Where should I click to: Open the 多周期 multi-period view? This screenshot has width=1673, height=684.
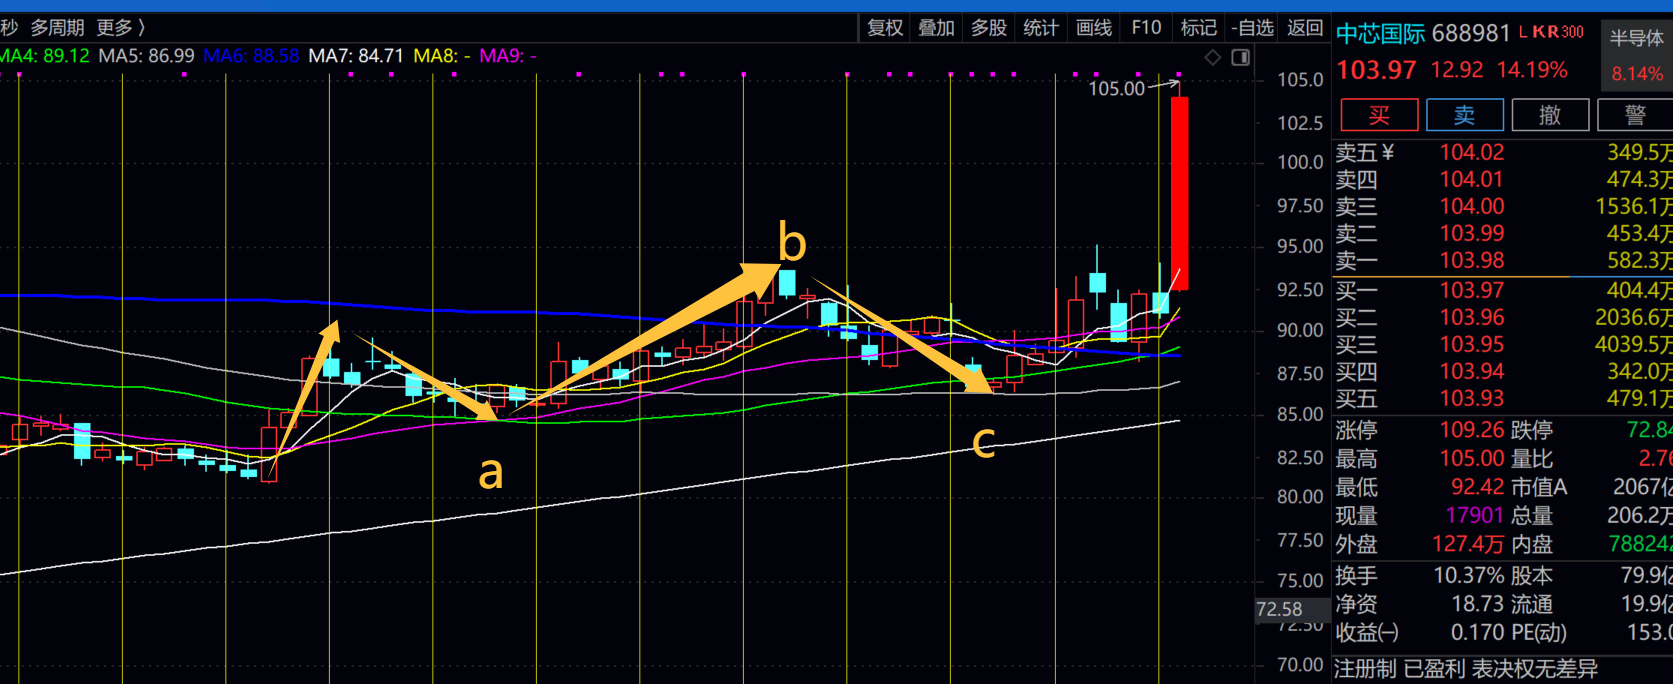click(x=57, y=27)
